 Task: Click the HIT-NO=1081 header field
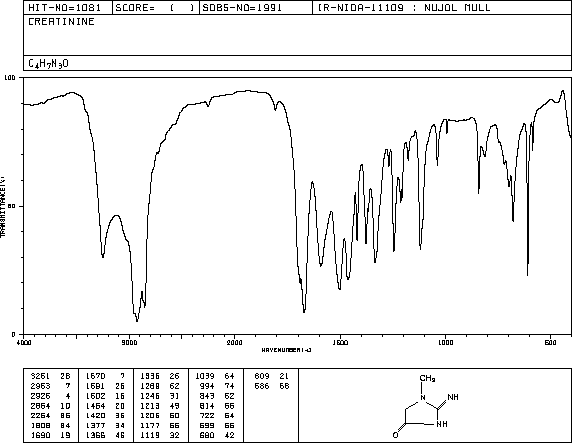coord(68,8)
